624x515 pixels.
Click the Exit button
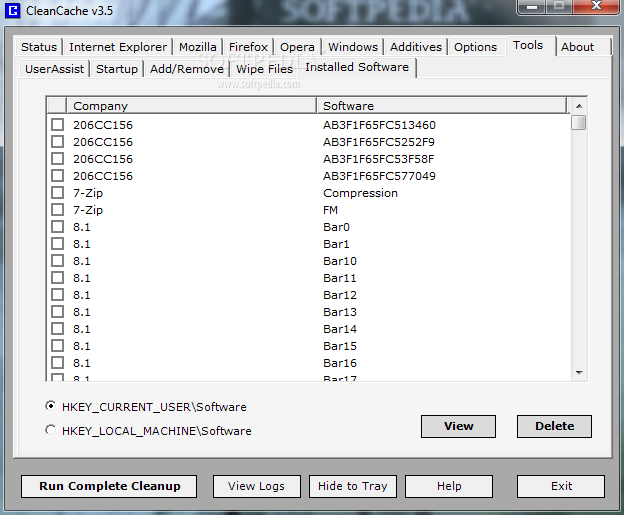[x=561, y=486]
